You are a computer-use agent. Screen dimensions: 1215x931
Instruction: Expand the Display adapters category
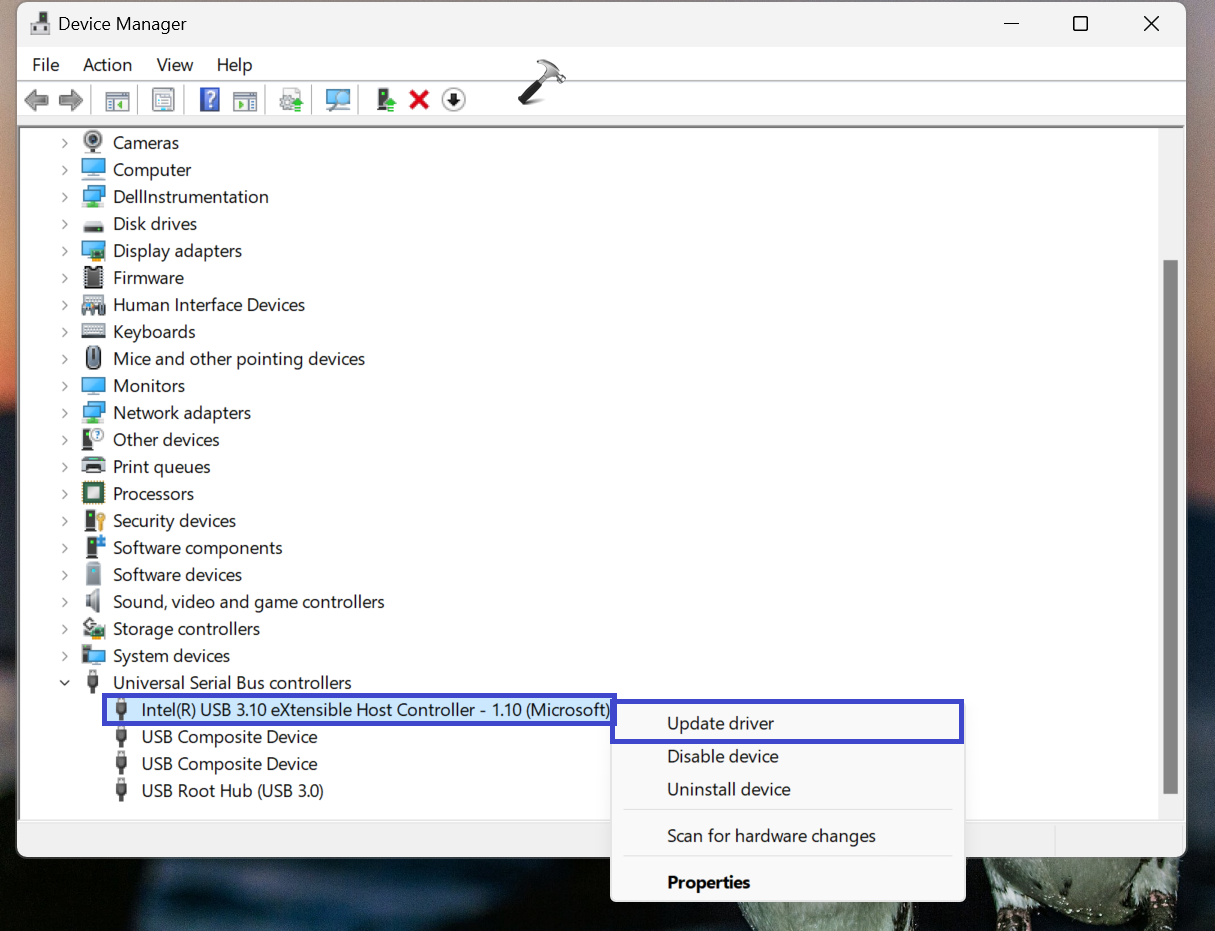[x=65, y=251]
